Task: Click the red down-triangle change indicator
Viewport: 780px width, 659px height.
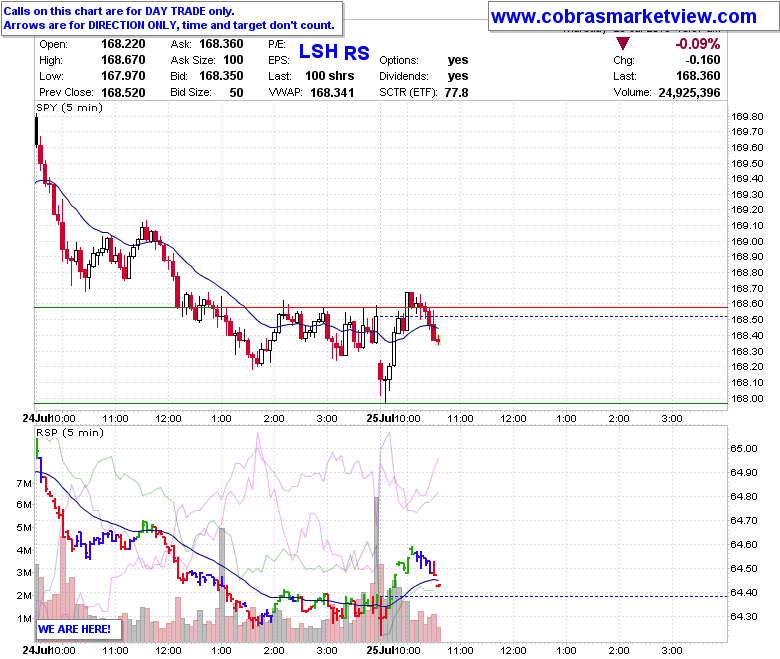Action: click(x=622, y=43)
